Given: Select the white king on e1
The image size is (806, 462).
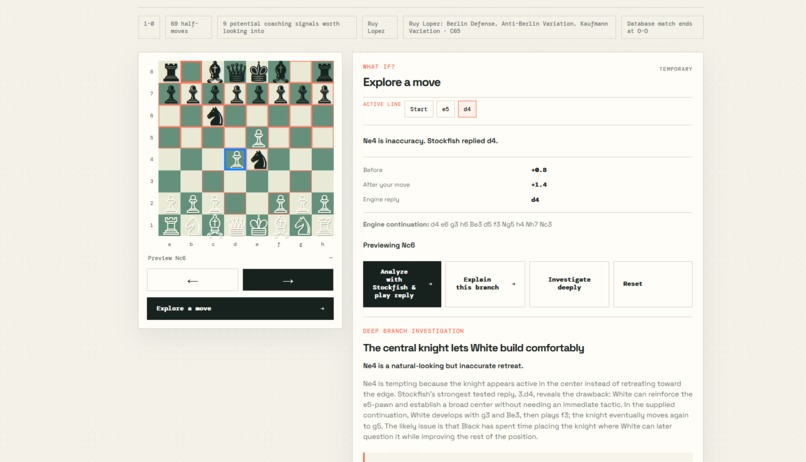Looking at the screenshot, I should click(258, 225).
